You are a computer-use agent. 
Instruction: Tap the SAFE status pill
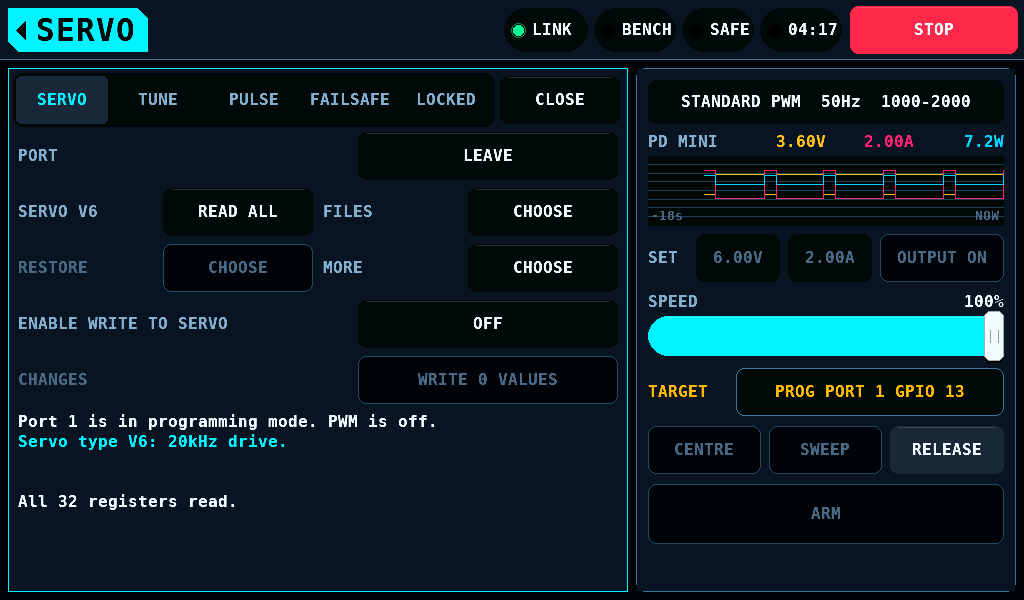(718, 30)
